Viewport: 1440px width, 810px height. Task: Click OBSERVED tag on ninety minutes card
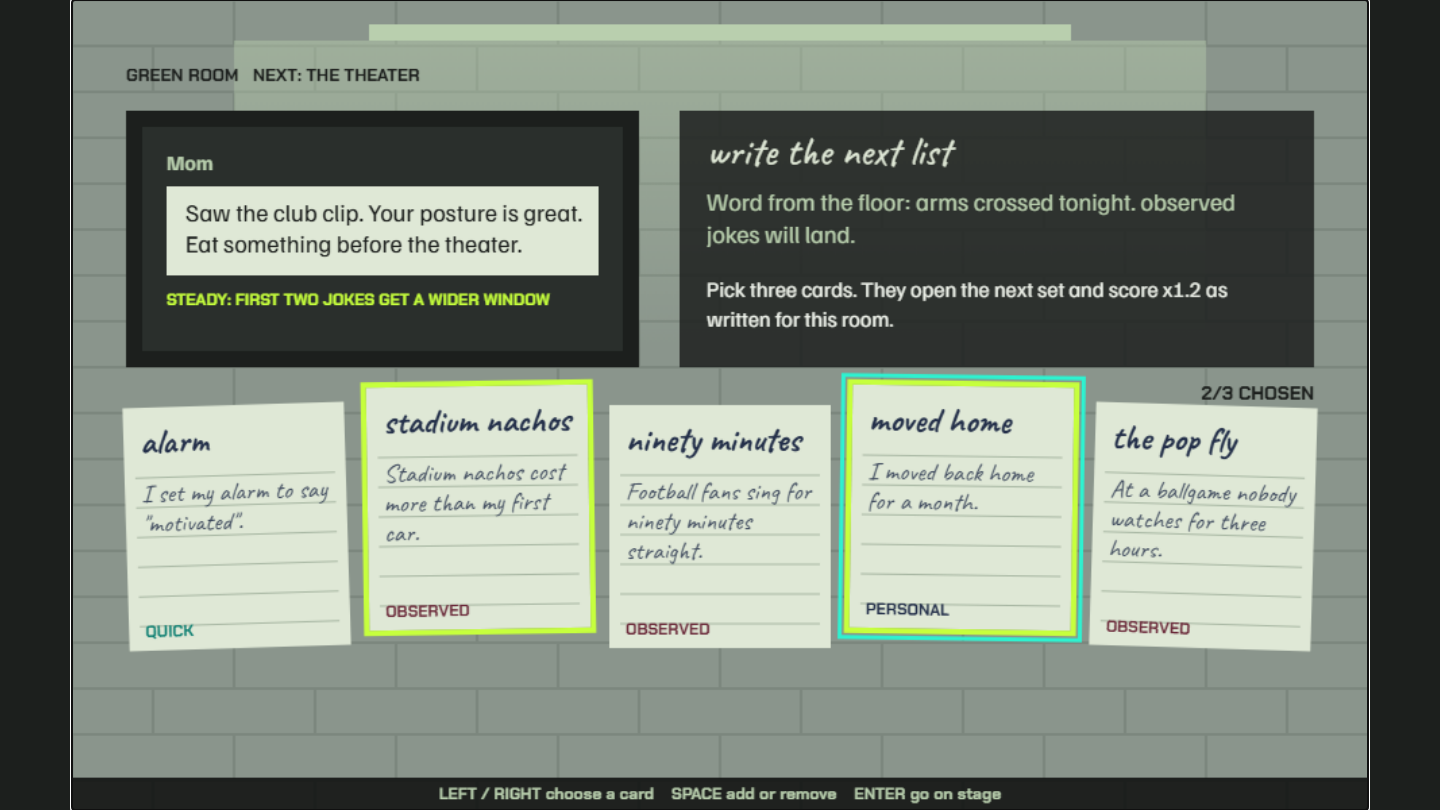(667, 629)
